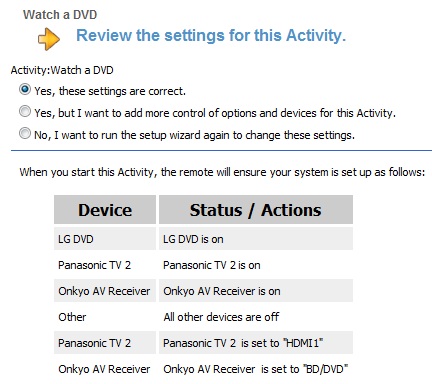Click the 'Watch a DVD' page title

click(x=60, y=15)
